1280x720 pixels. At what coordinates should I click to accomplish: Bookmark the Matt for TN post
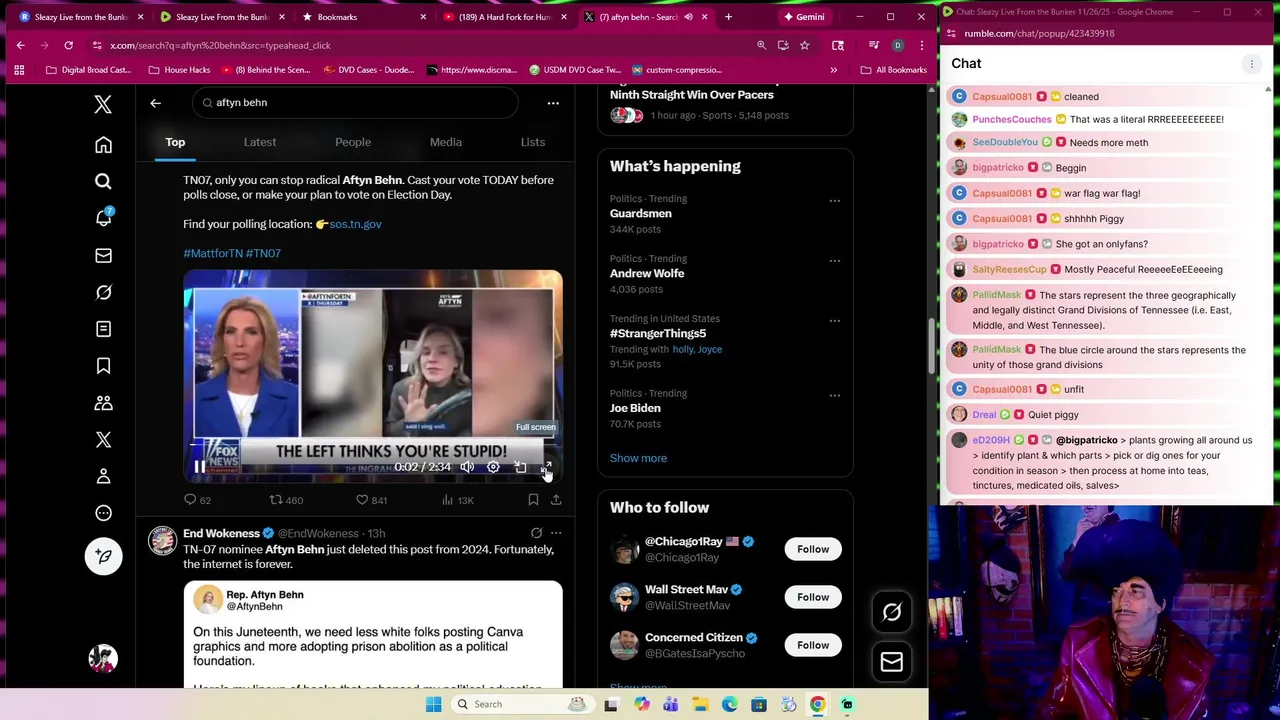(x=533, y=500)
